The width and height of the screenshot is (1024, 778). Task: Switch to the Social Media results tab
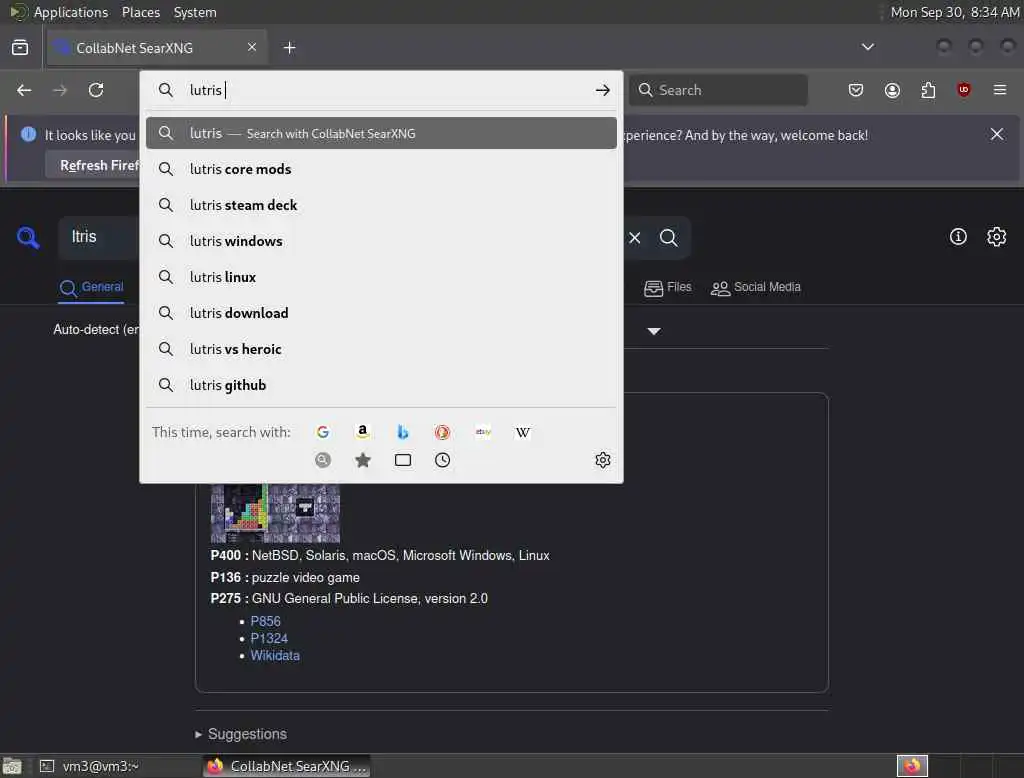(756, 287)
